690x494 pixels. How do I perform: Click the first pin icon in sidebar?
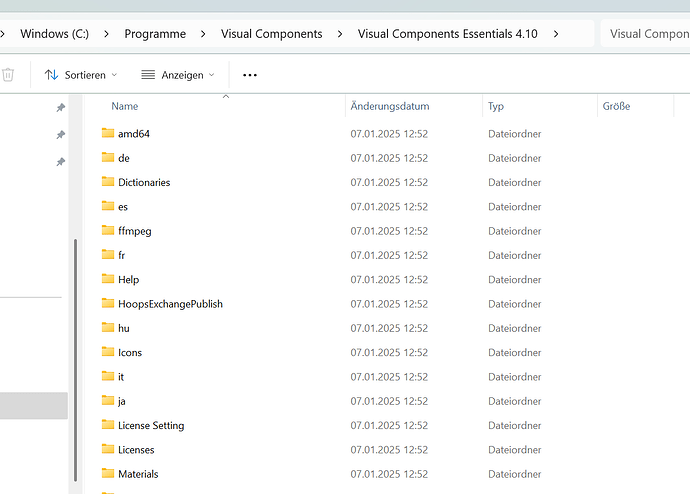coord(60,108)
